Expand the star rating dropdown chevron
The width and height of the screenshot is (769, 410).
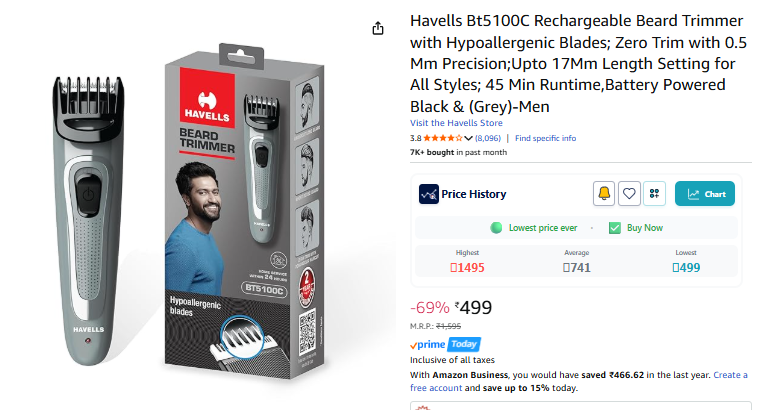pyautogui.click(x=468, y=138)
